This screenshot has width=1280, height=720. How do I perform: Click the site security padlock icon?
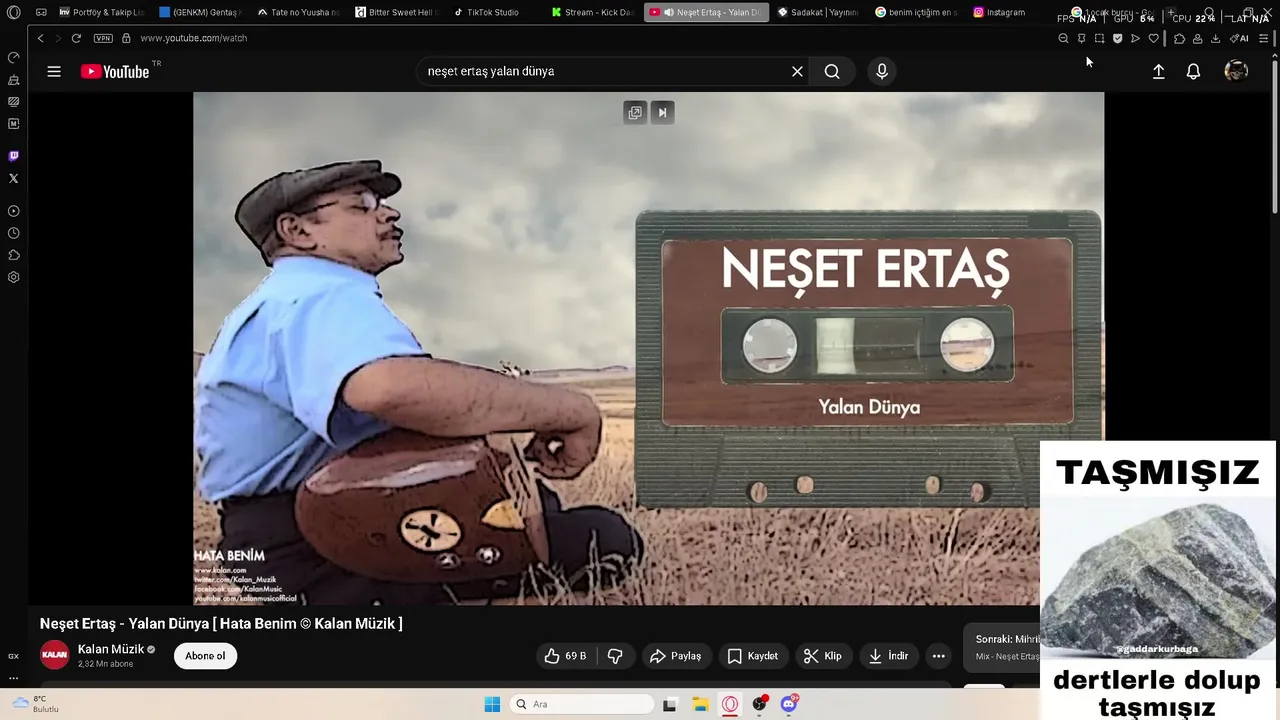click(126, 38)
